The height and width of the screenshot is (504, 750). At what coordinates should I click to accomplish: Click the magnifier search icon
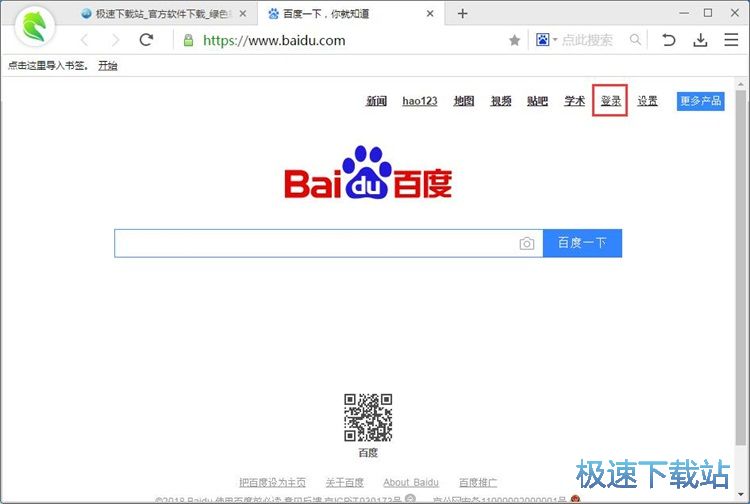(x=635, y=40)
